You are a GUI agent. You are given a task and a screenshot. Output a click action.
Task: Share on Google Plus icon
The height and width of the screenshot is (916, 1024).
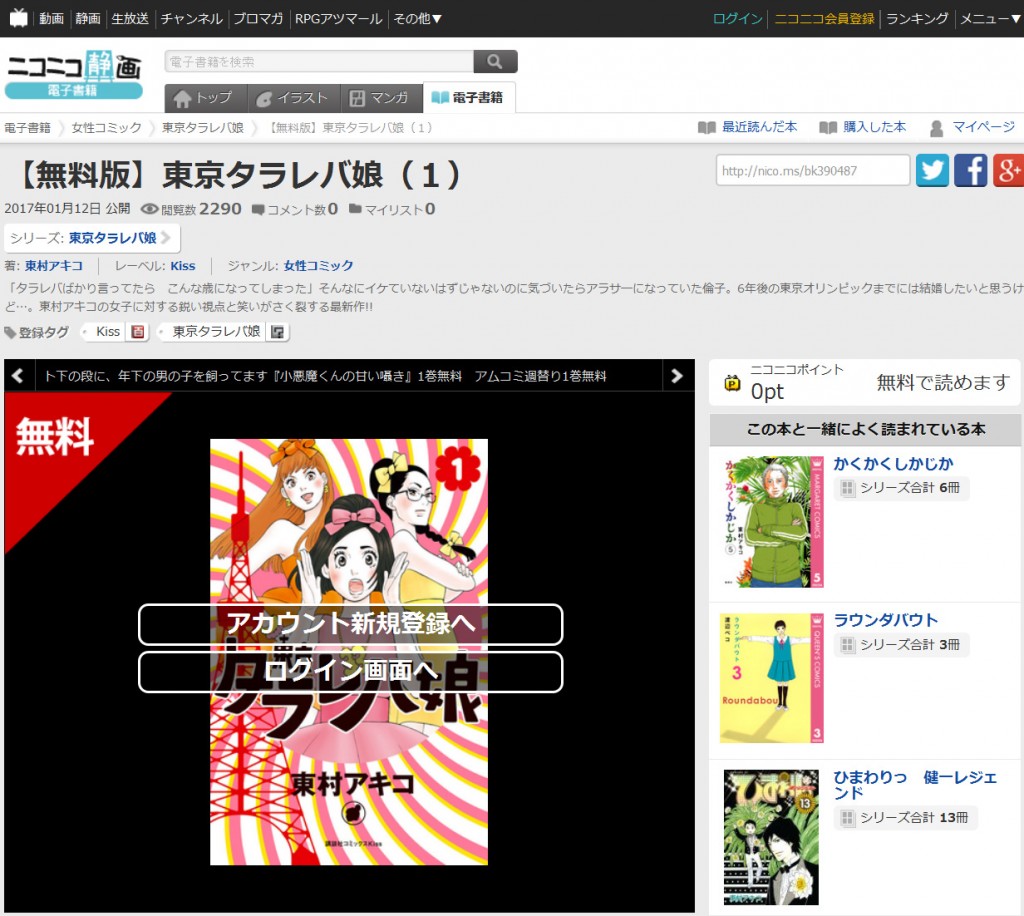[x=1008, y=170]
